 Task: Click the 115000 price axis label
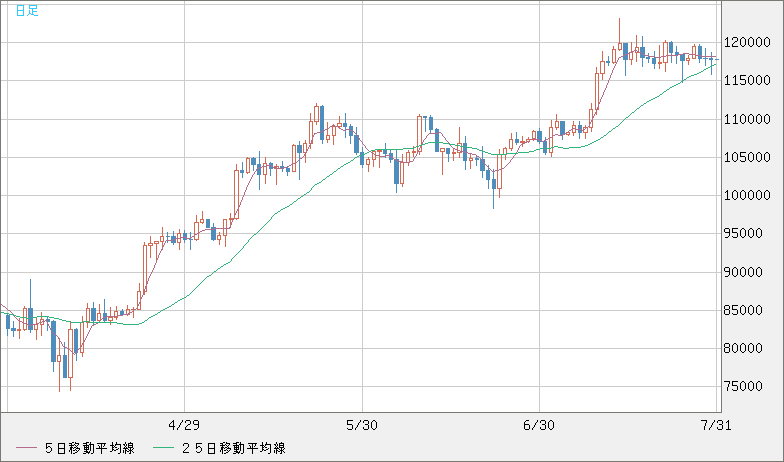(x=747, y=80)
